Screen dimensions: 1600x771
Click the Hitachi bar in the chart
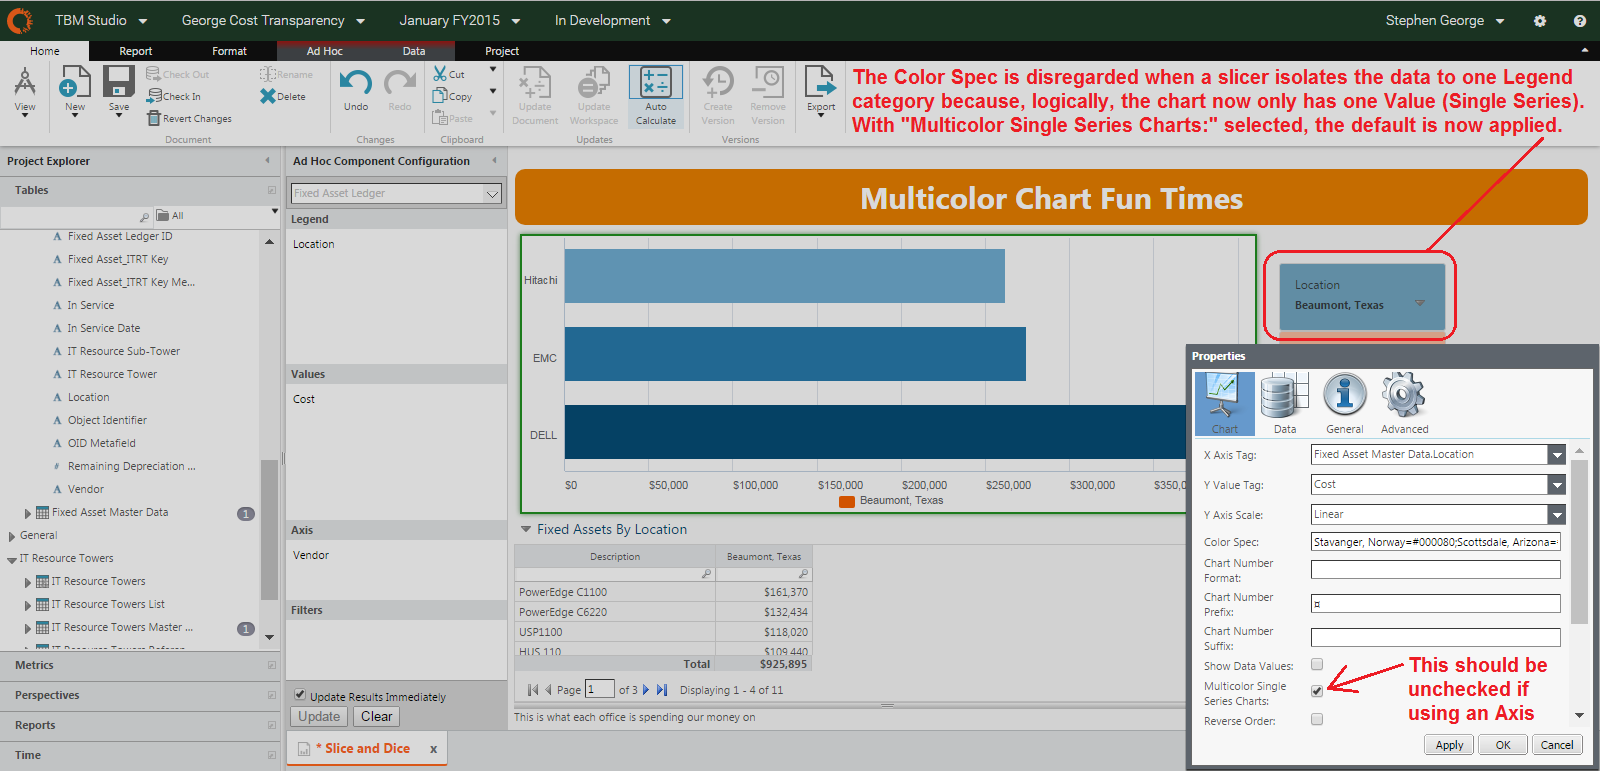[x=784, y=276]
